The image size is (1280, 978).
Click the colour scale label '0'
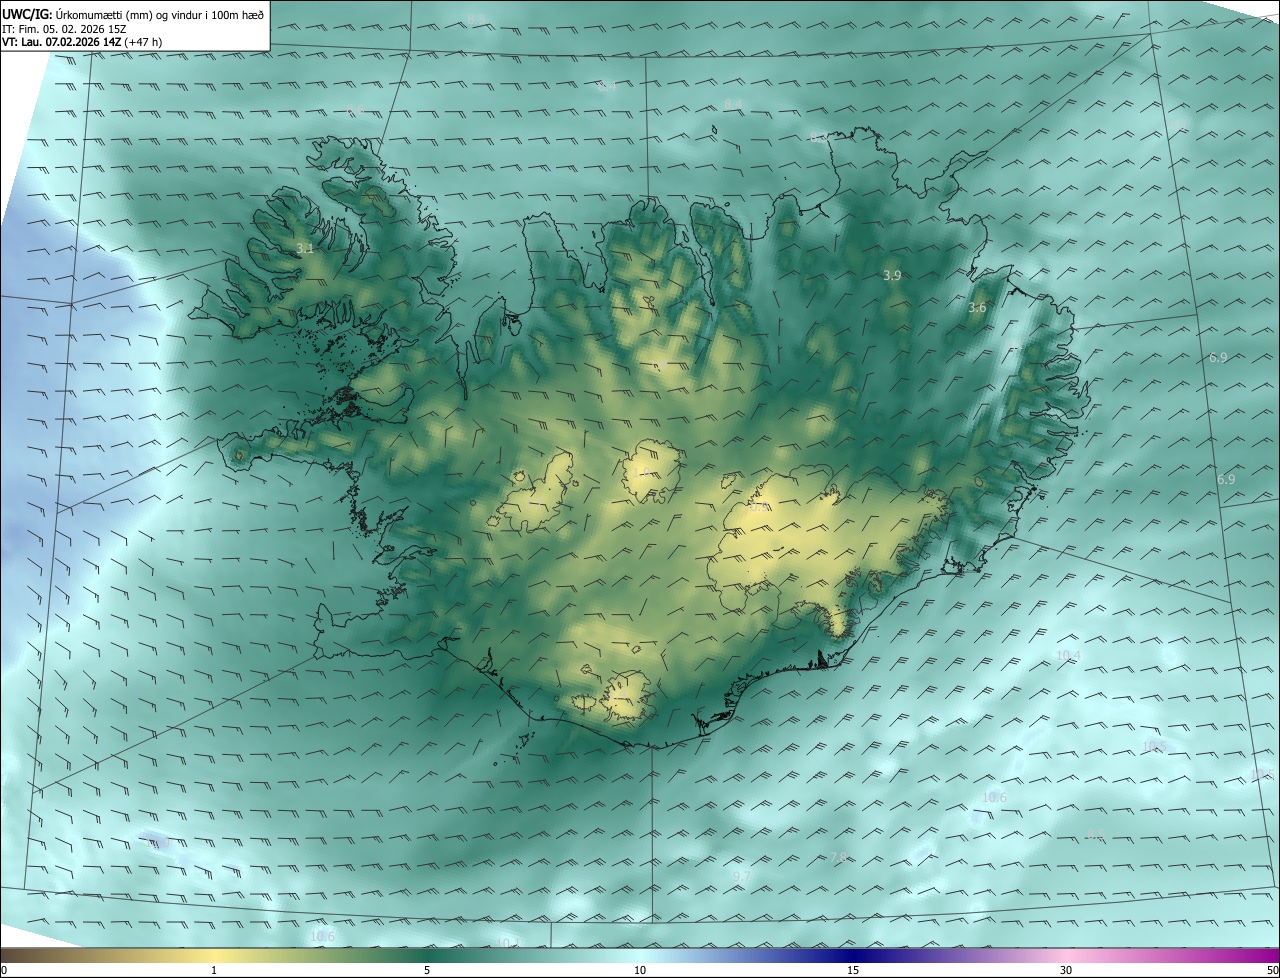click(4, 970)
